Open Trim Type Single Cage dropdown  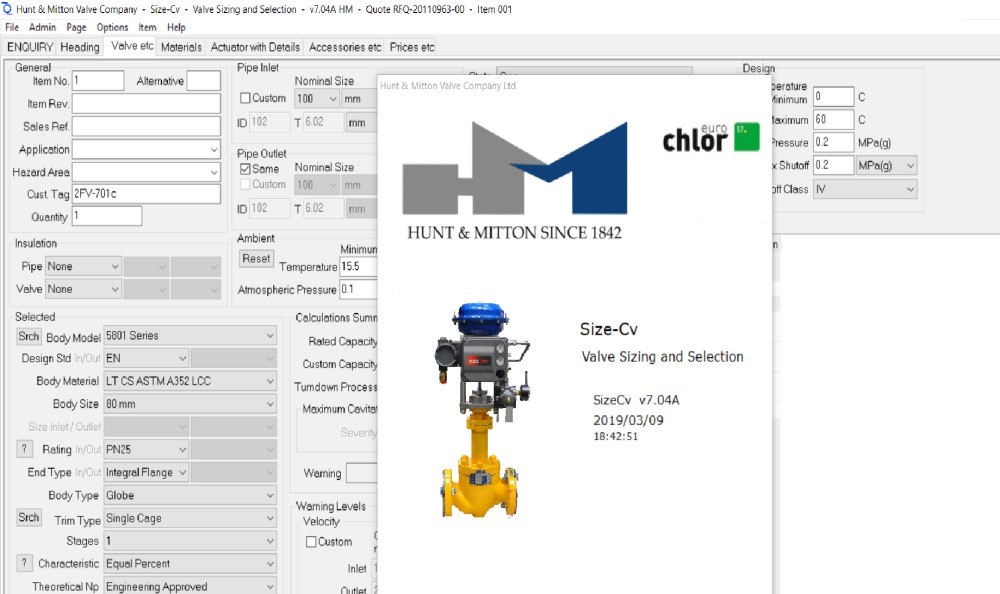190,518
